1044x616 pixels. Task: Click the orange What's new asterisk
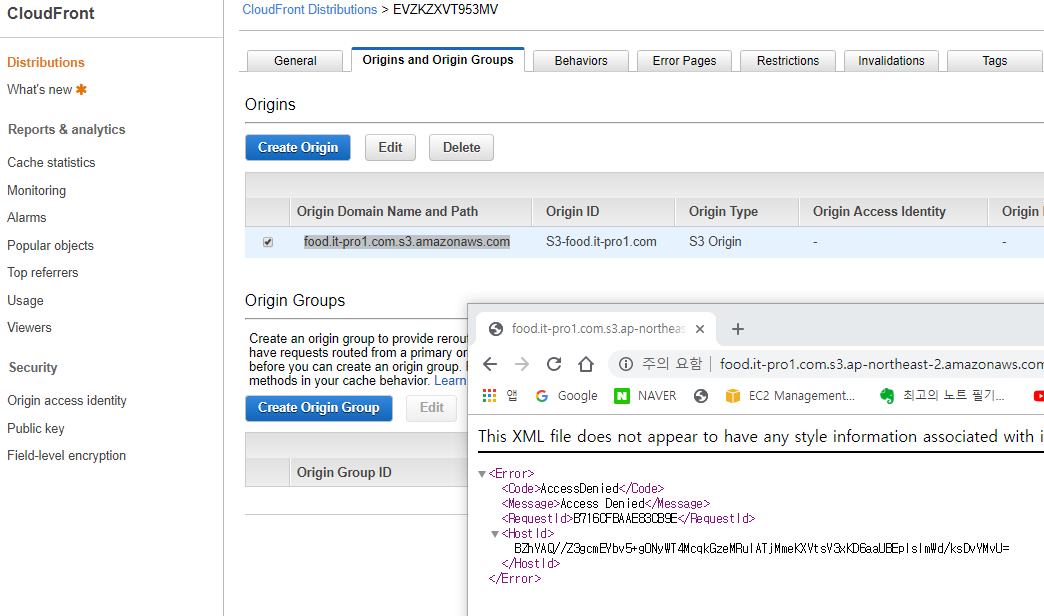(81, 89)
